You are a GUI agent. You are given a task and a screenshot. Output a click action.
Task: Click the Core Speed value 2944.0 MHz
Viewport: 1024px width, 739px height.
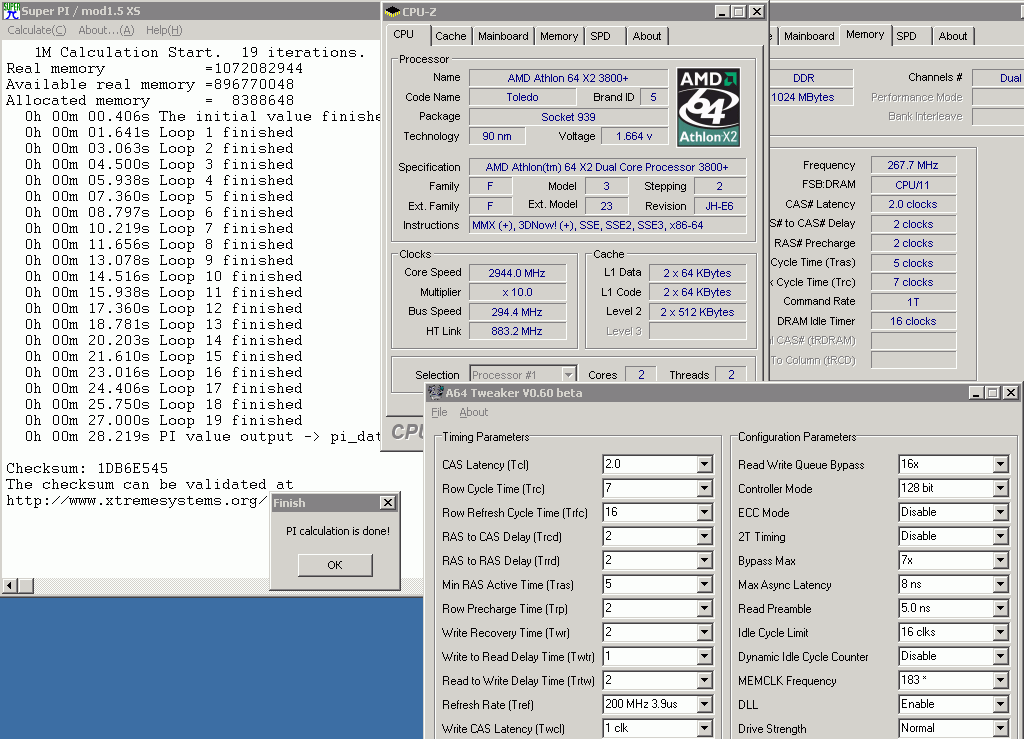517,273
